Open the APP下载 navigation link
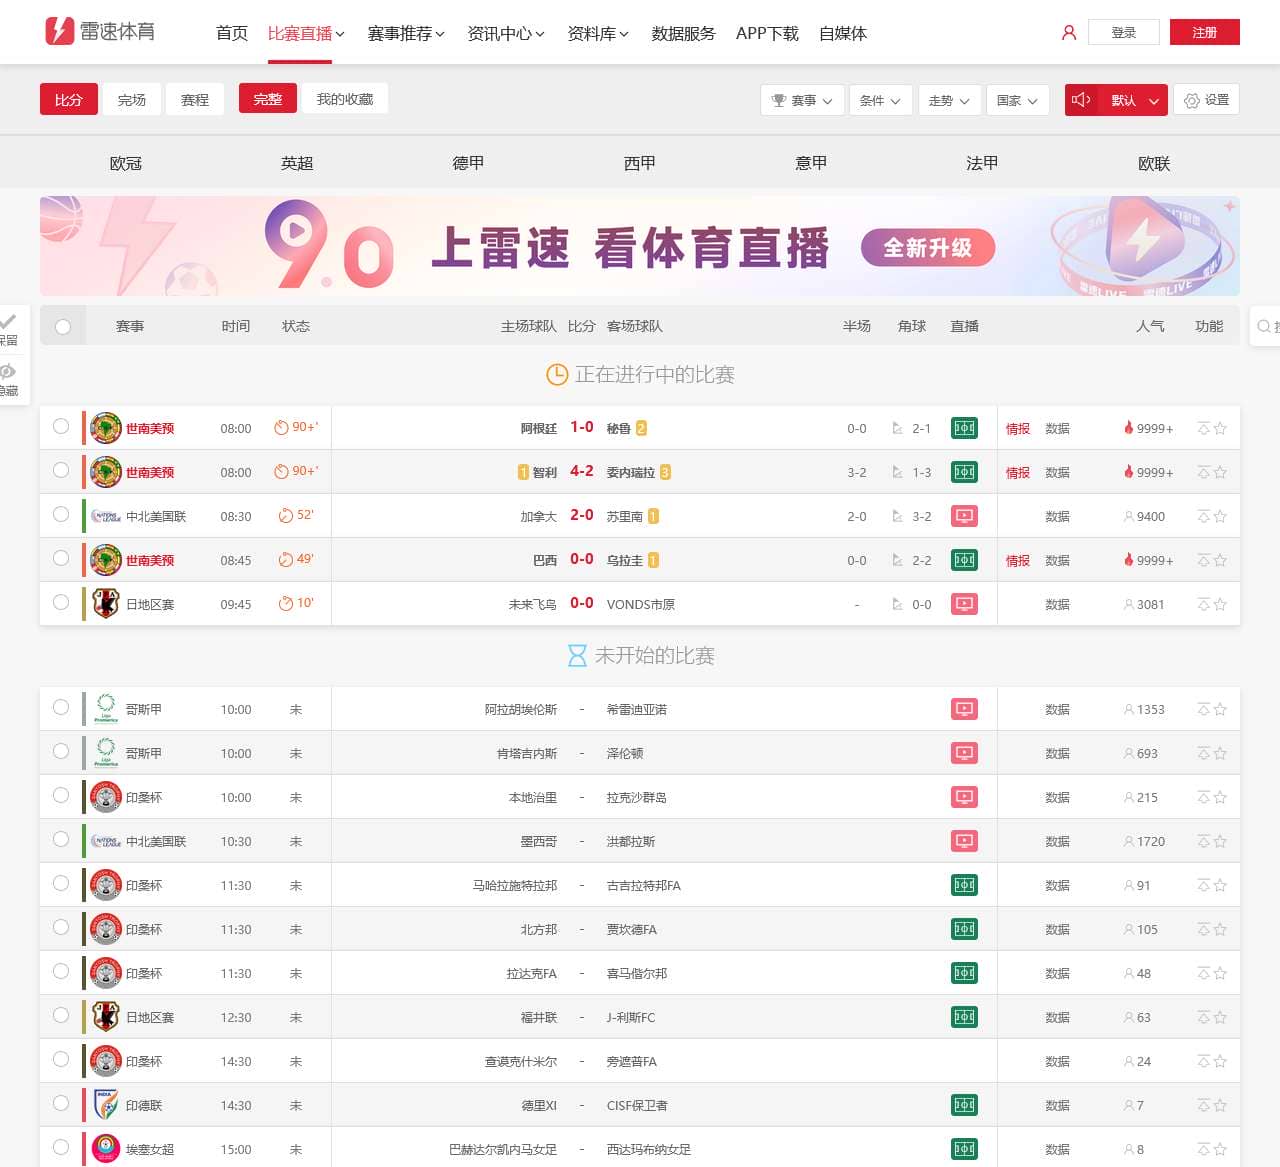 pyautogui.click(x=767, y=33)
